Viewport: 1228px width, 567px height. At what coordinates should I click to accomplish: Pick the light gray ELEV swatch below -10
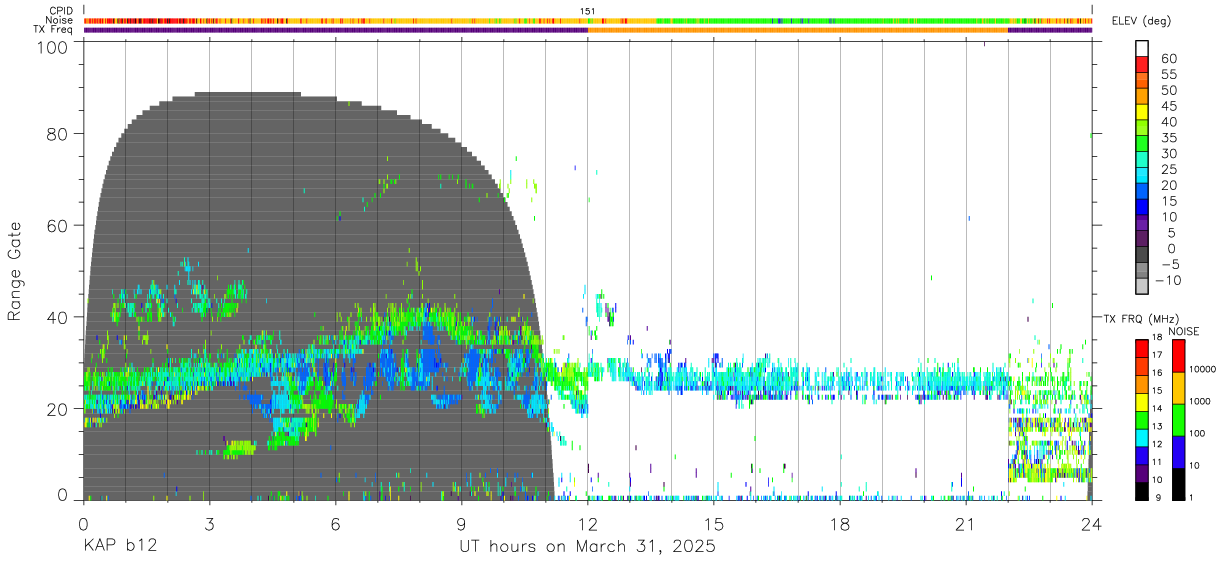[1142, 288]
